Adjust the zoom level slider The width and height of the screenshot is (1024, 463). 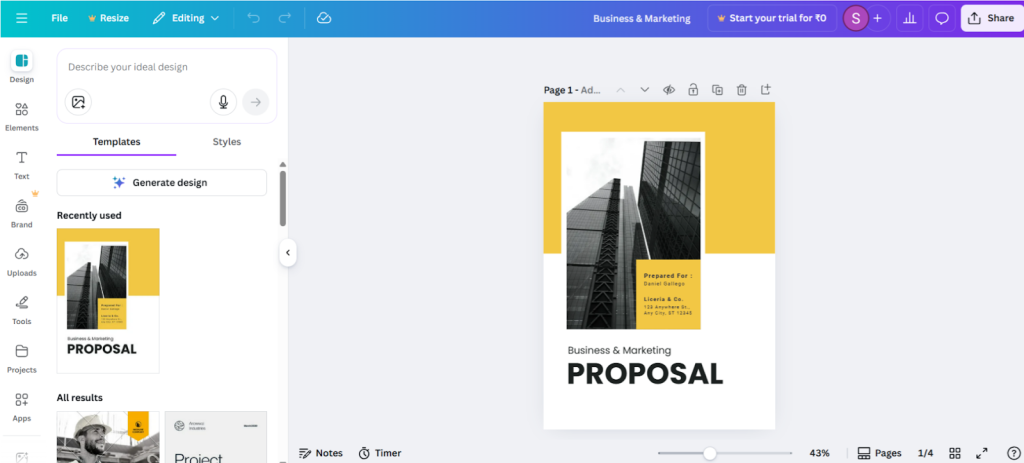710,453
